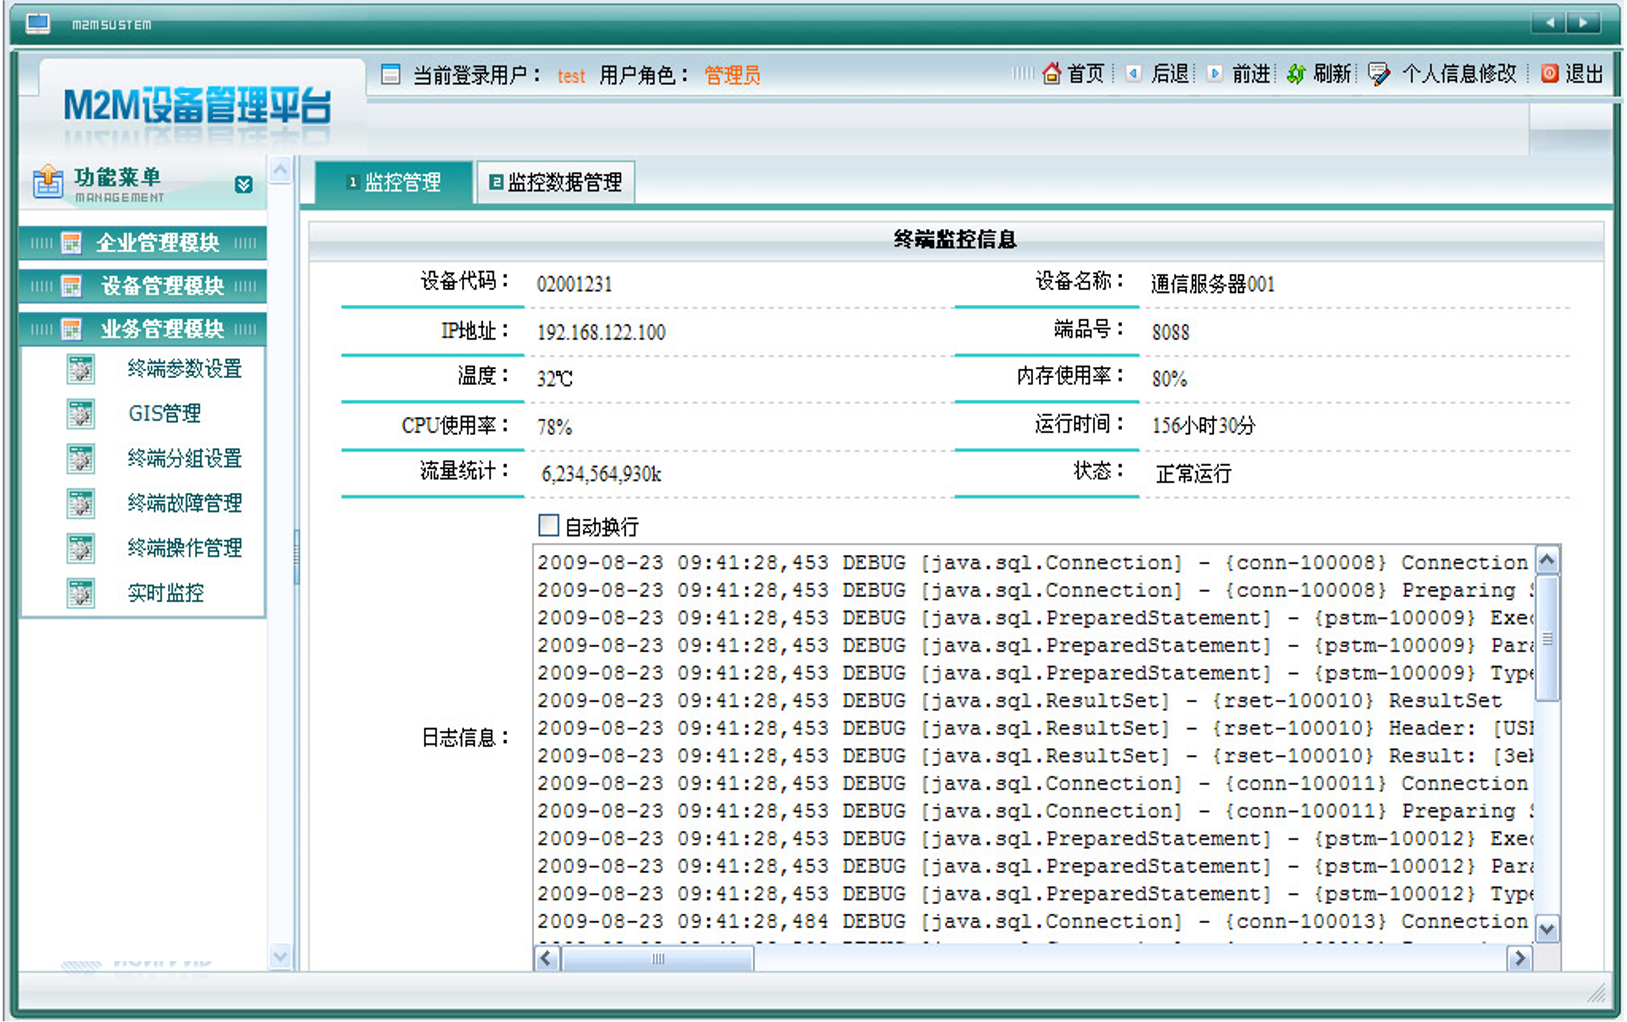Collapse the 功能菜单 panel with chevron

(243, 185)
